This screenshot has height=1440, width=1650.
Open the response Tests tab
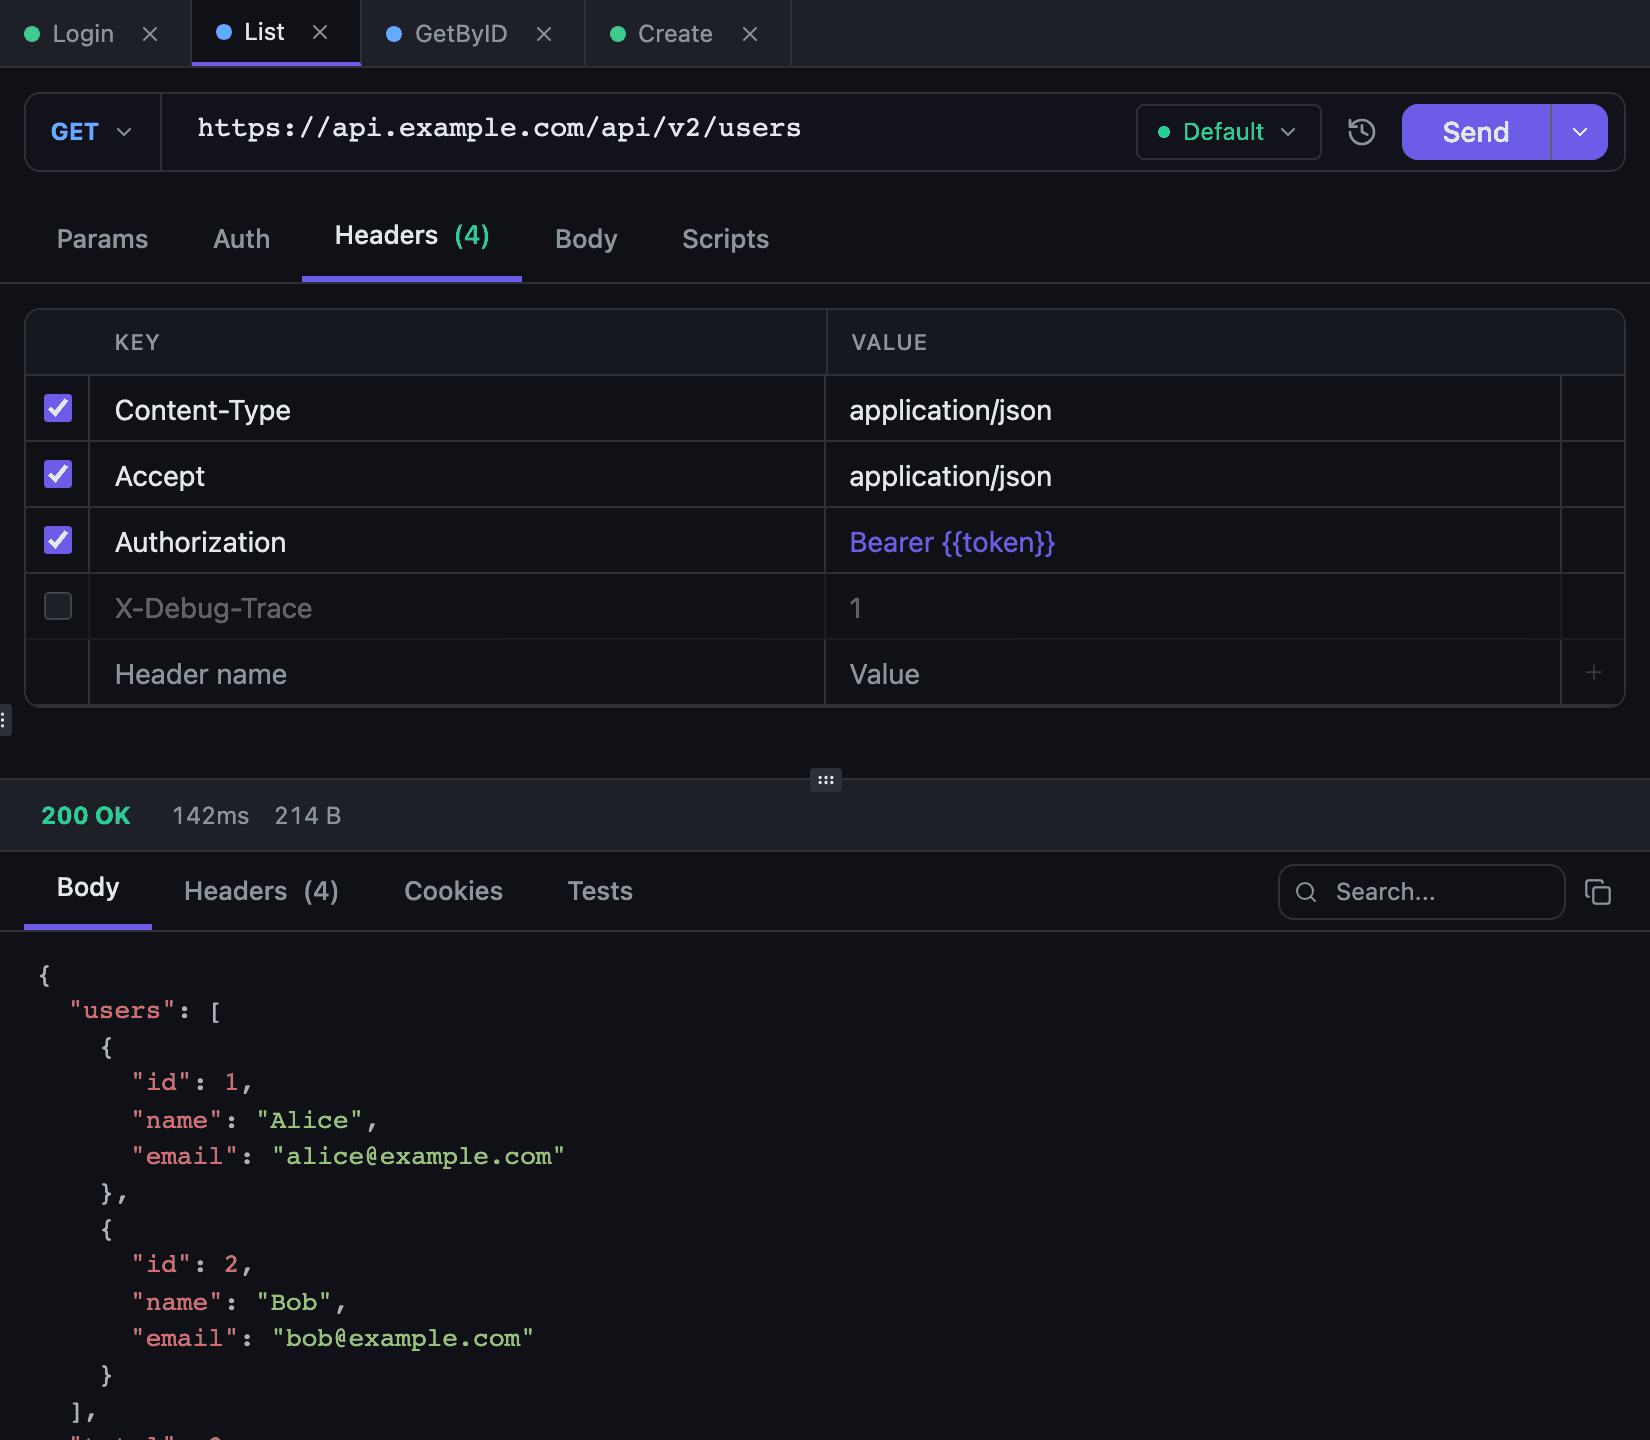click(x=600, y=891)
